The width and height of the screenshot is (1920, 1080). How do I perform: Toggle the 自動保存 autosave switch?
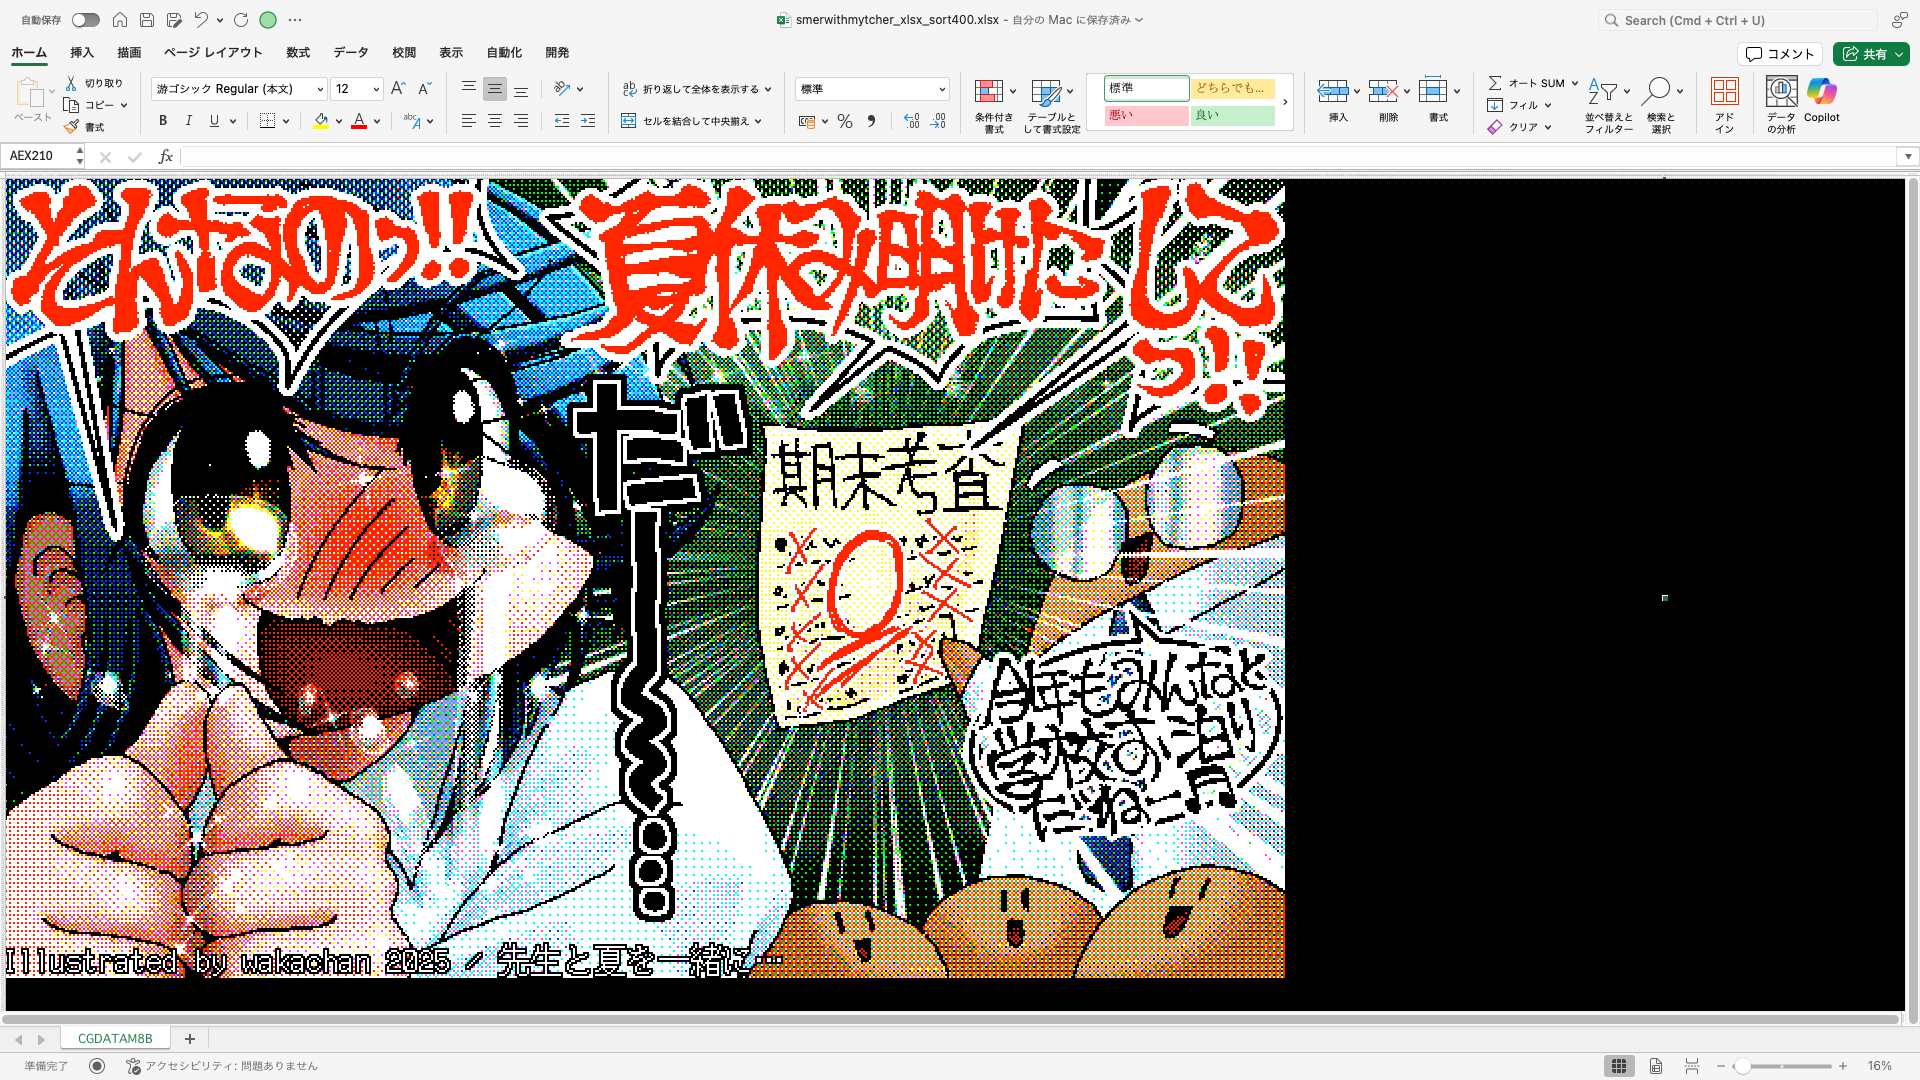tap(85, 20)
